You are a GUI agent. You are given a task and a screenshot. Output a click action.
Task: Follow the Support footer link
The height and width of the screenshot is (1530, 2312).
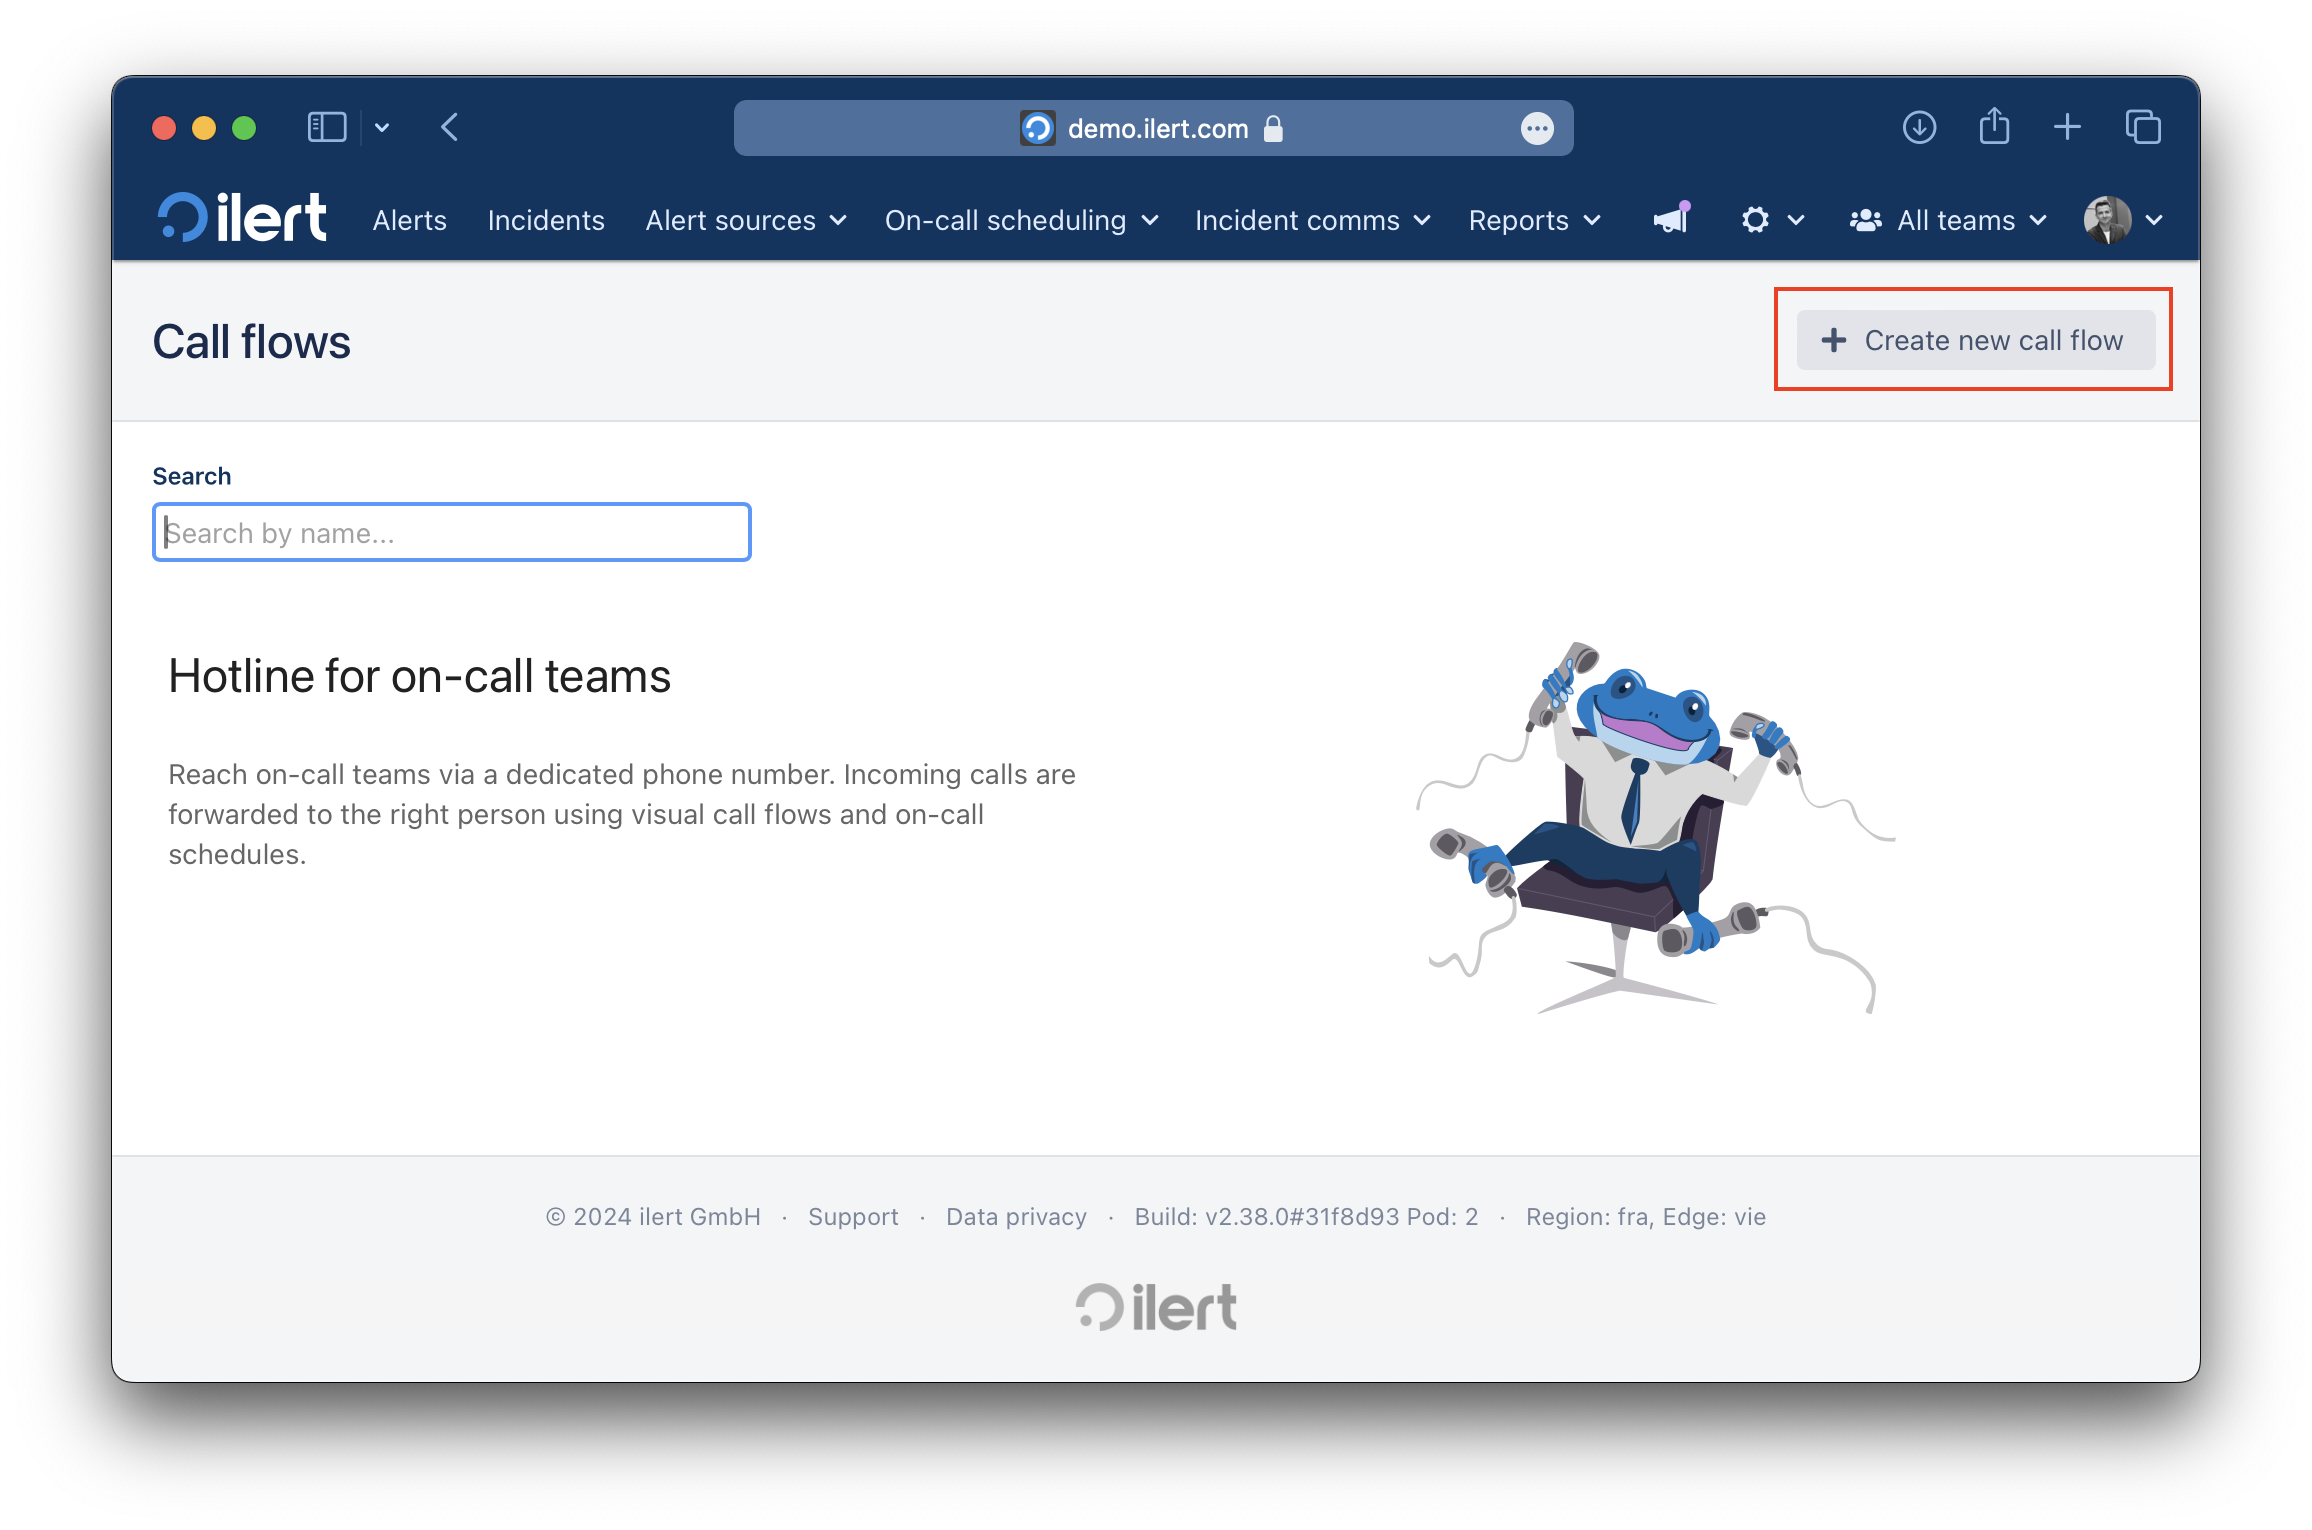(853, 1216)
